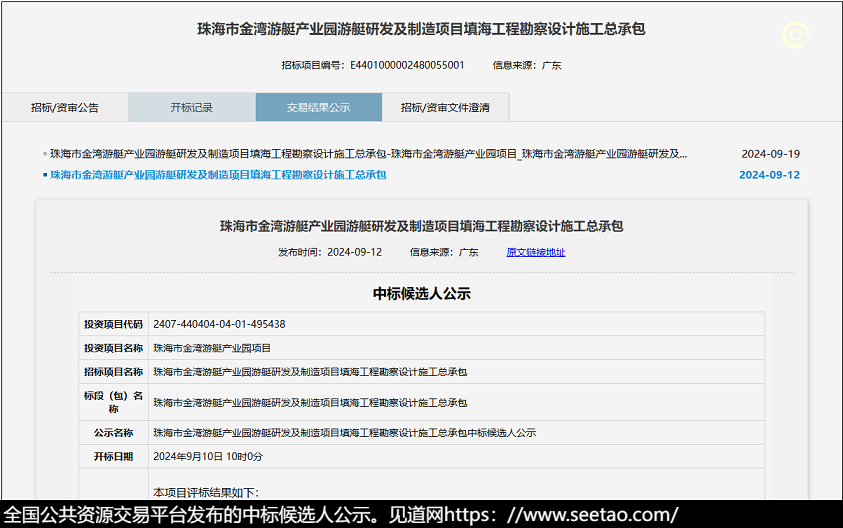Click the 标段（包）名称 label cell
Screen dimensions: 843x528
(113, 402)
